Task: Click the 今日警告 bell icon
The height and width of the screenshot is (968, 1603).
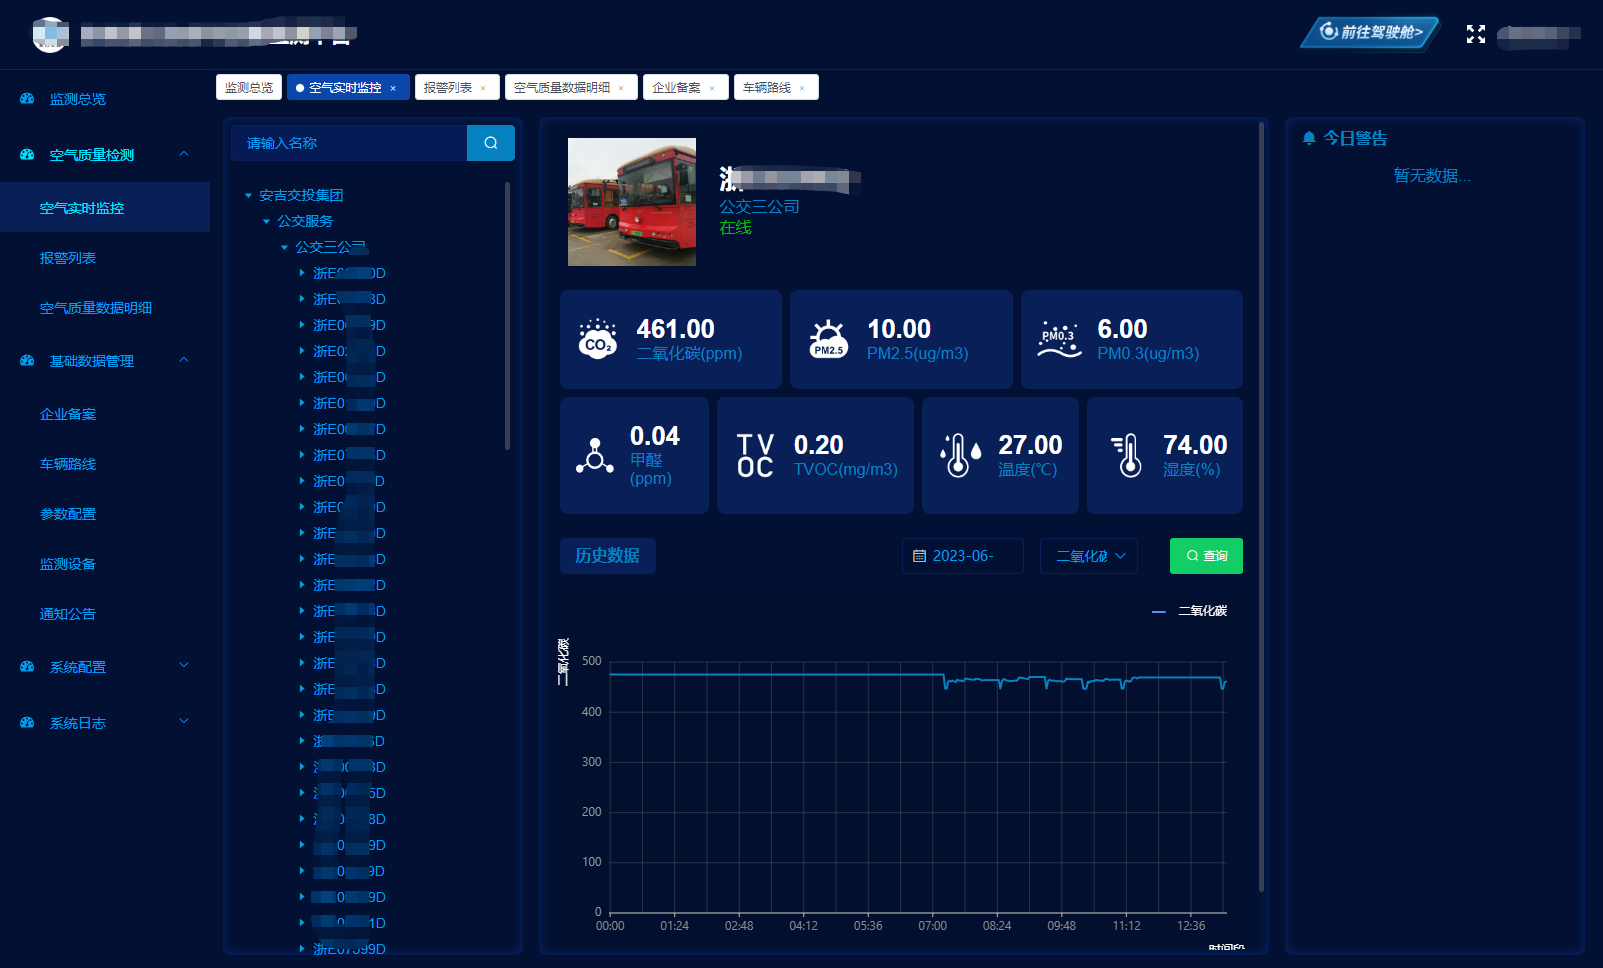Action: (x=1309, y=138)
